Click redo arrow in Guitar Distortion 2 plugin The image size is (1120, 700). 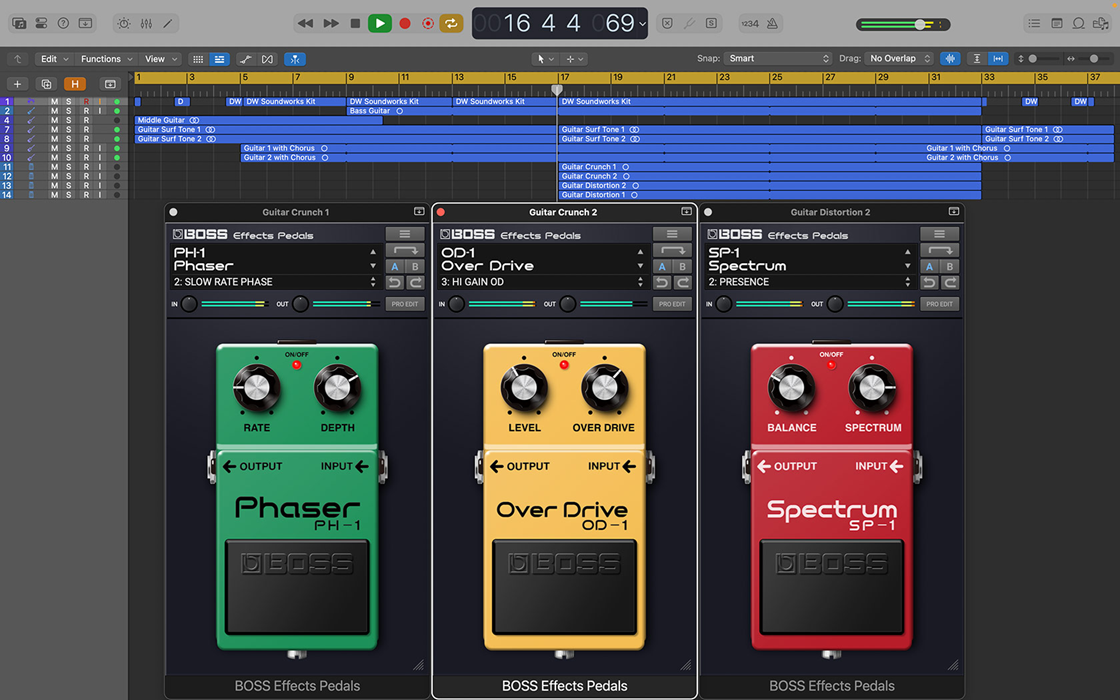point(949,283)
